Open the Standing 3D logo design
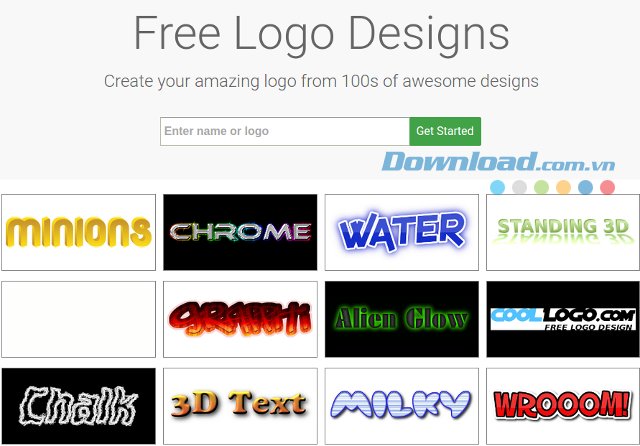This screenshot has width=640, height=446. pos(563,232)
